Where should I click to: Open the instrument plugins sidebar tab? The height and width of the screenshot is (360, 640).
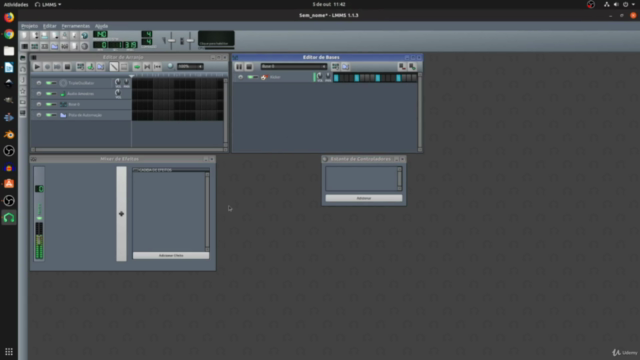tap(22, 58)
